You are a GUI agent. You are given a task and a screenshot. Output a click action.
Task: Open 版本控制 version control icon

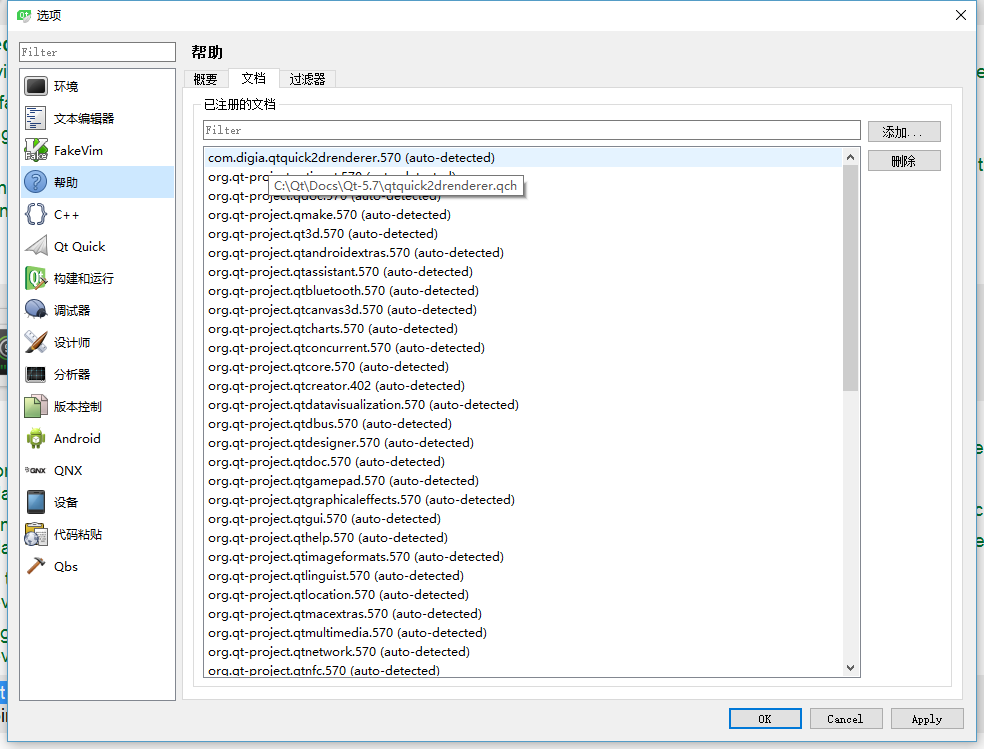click(x=36, y=406)
